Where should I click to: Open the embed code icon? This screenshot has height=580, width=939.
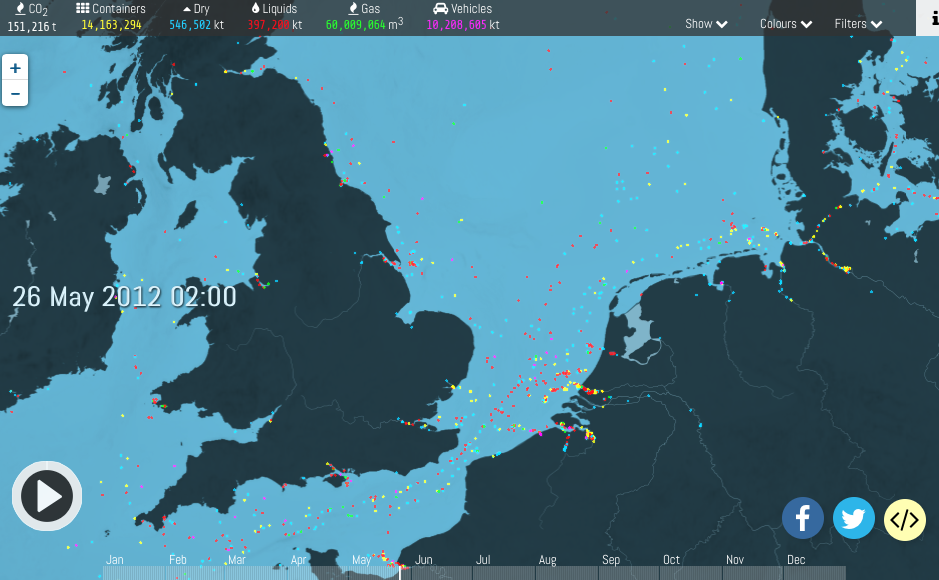[x=904, y=520]
